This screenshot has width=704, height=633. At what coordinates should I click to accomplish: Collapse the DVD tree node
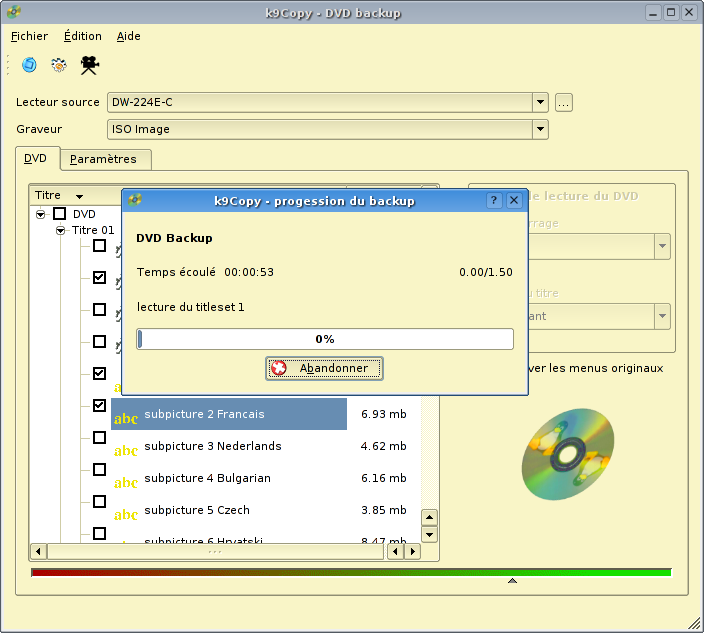40,215
